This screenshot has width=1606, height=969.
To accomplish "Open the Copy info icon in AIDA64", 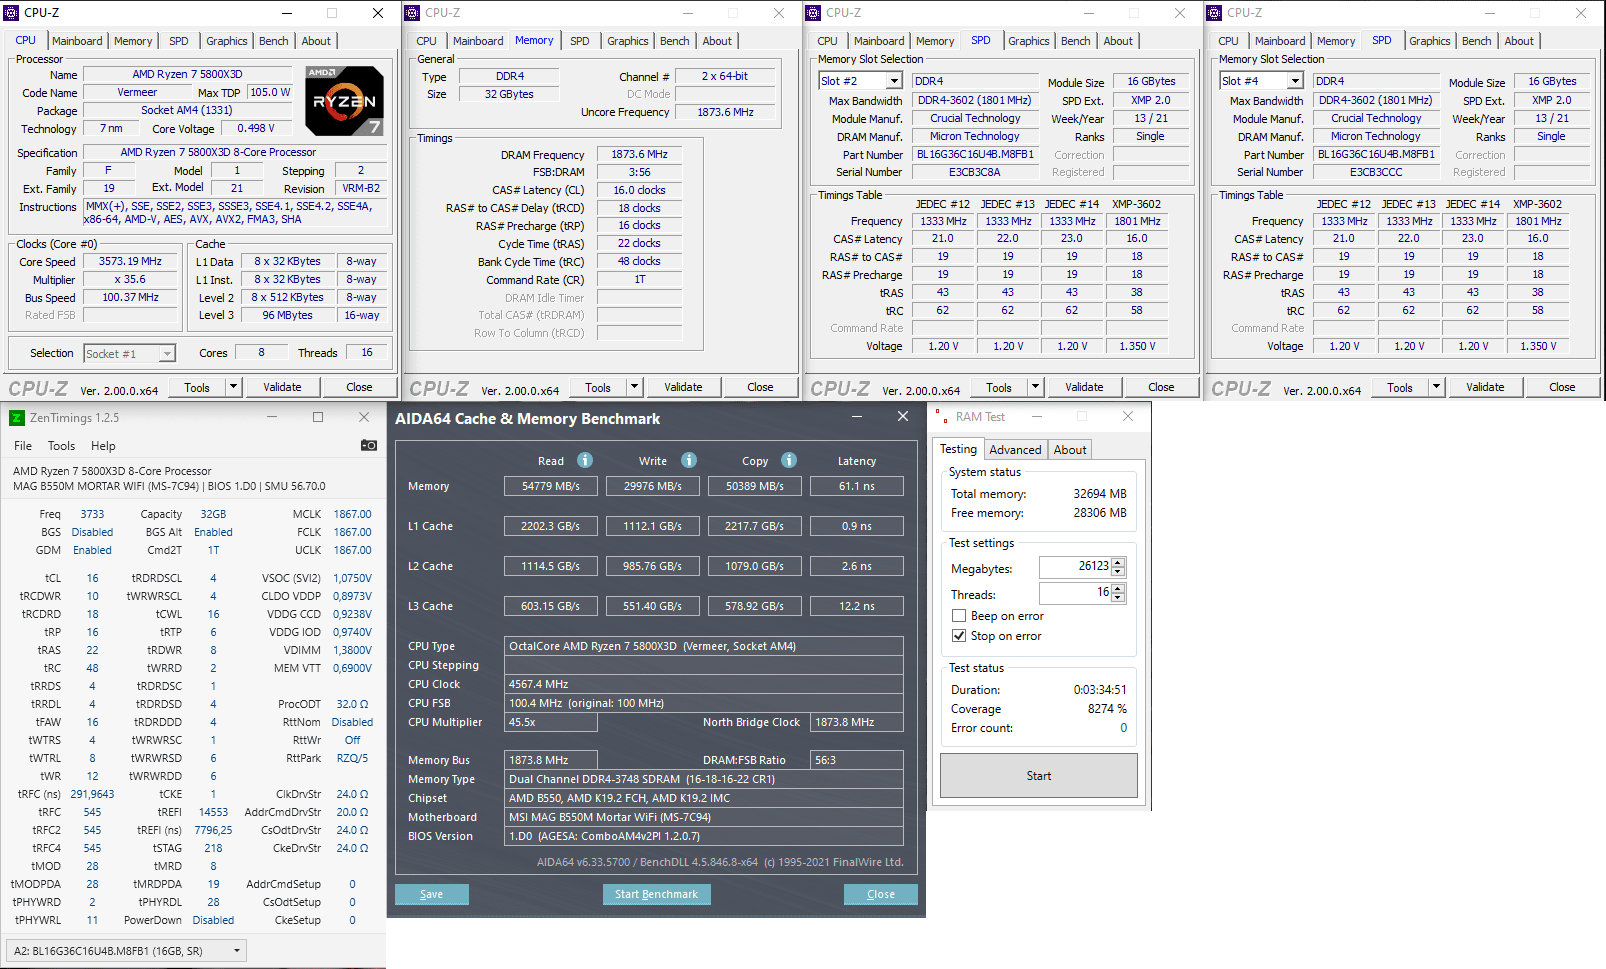I will click(789, 460).
